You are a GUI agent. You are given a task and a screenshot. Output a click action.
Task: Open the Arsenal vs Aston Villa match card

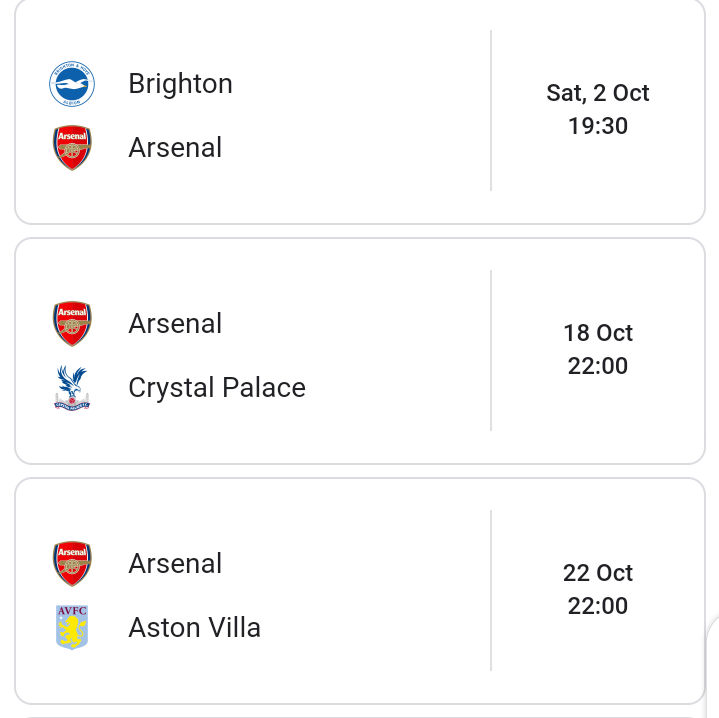pos(360,591)
